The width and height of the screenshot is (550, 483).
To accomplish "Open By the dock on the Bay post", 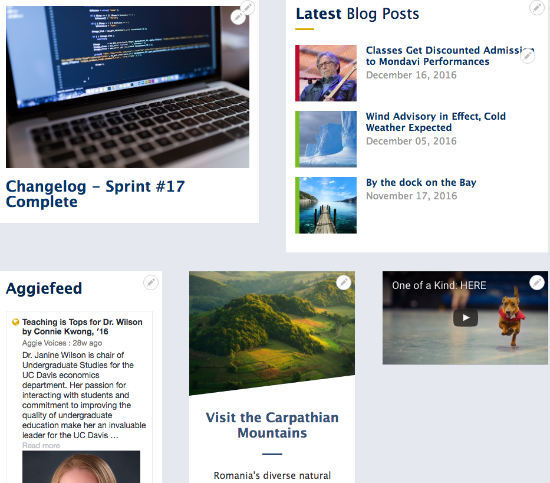I will tap(421, 182).
